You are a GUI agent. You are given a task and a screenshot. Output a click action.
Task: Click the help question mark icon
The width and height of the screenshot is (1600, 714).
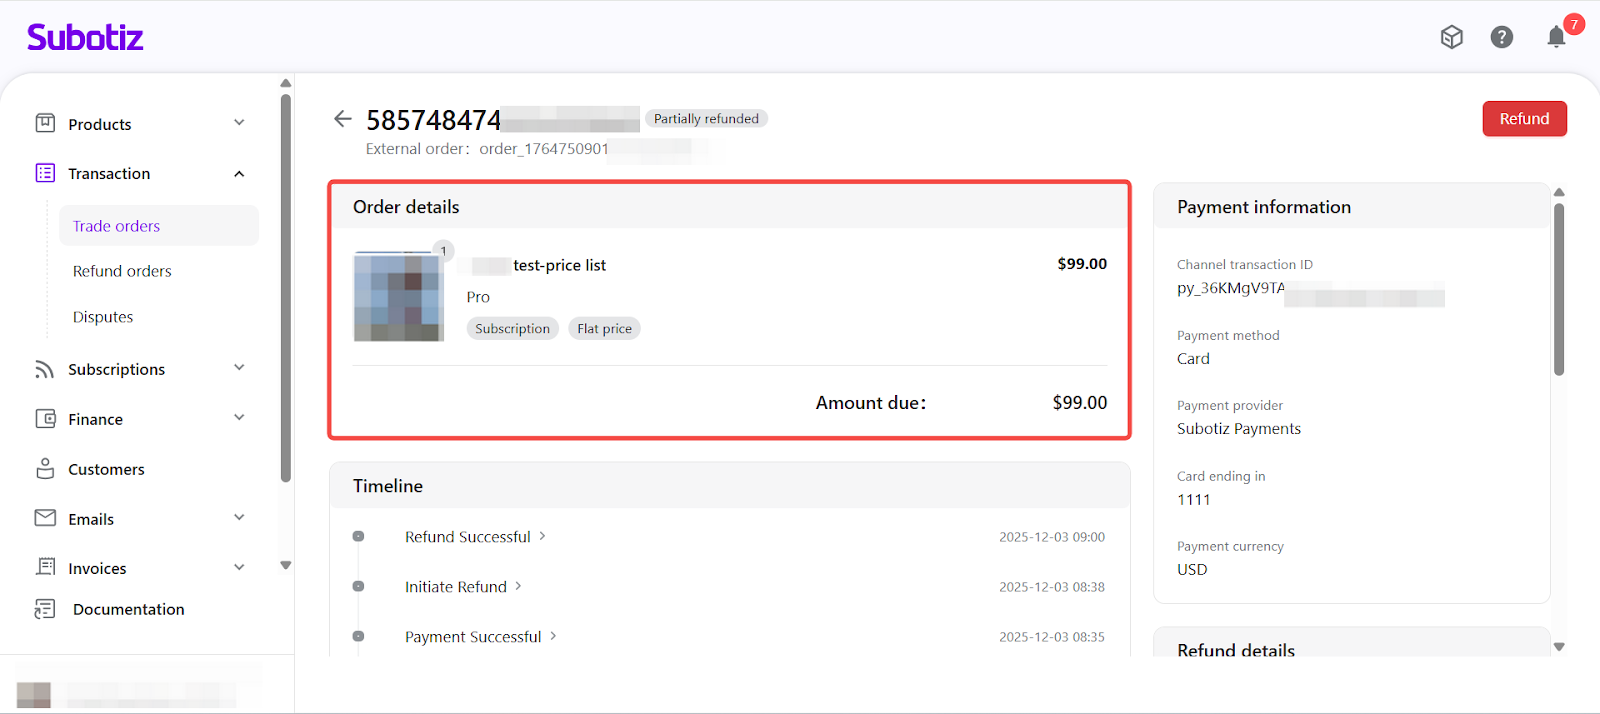tap(1501, 37)
